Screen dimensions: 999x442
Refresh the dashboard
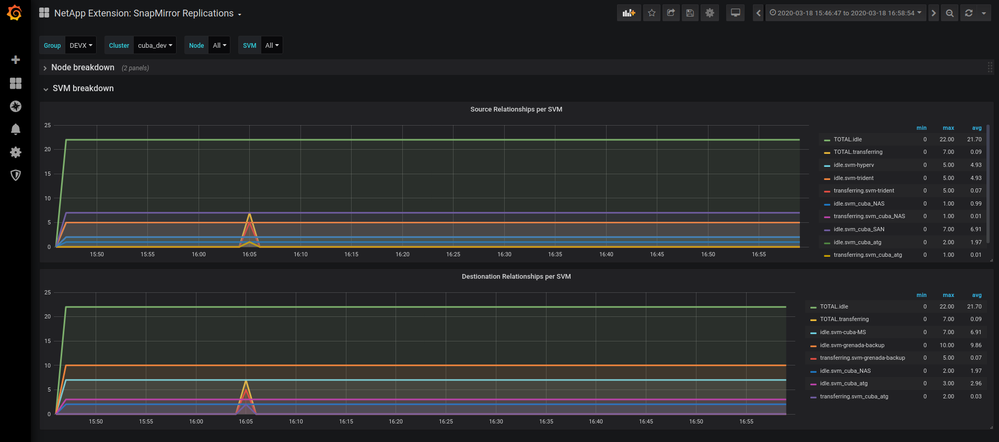968,13
